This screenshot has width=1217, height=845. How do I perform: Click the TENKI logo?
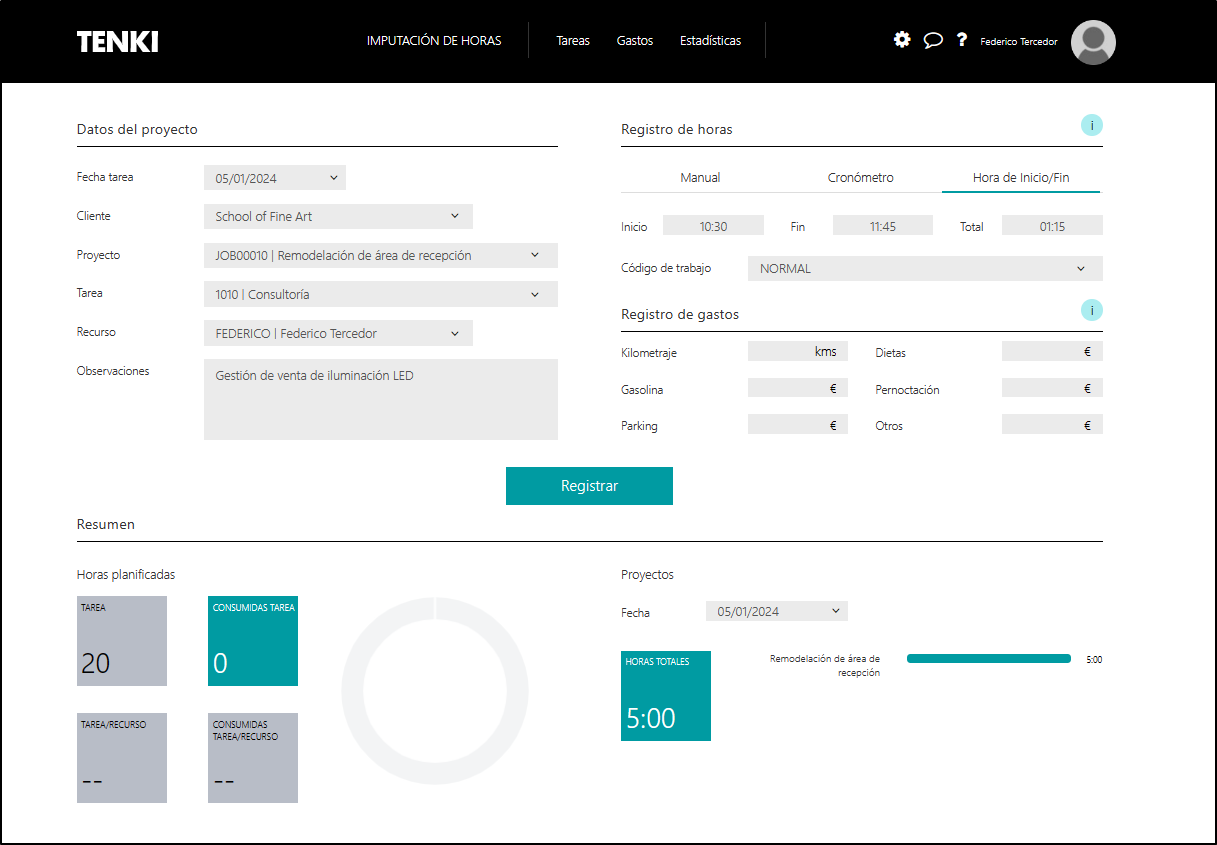[118, 41]
